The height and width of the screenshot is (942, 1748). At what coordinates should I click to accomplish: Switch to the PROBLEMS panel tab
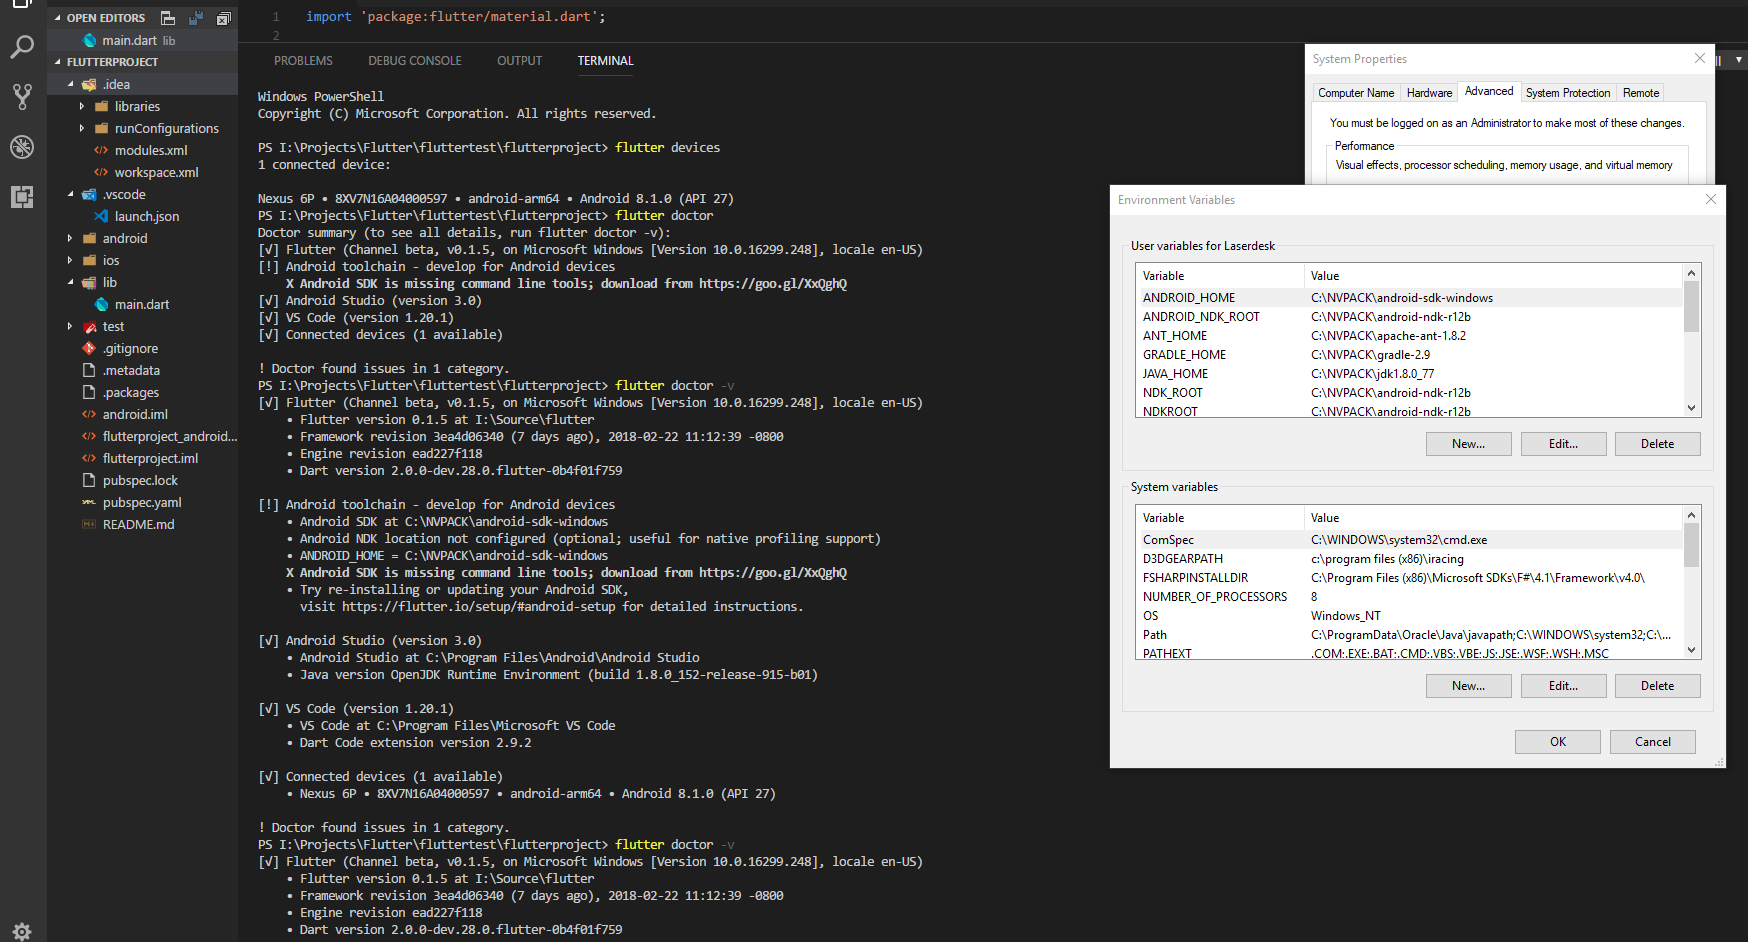click(303, 61)
